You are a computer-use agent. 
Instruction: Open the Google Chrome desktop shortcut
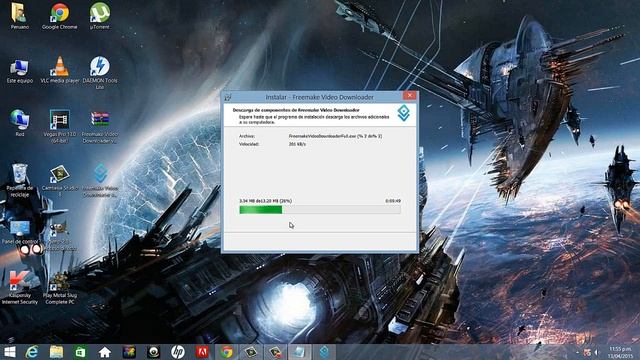pyautogui.click(x=60, y=16)
